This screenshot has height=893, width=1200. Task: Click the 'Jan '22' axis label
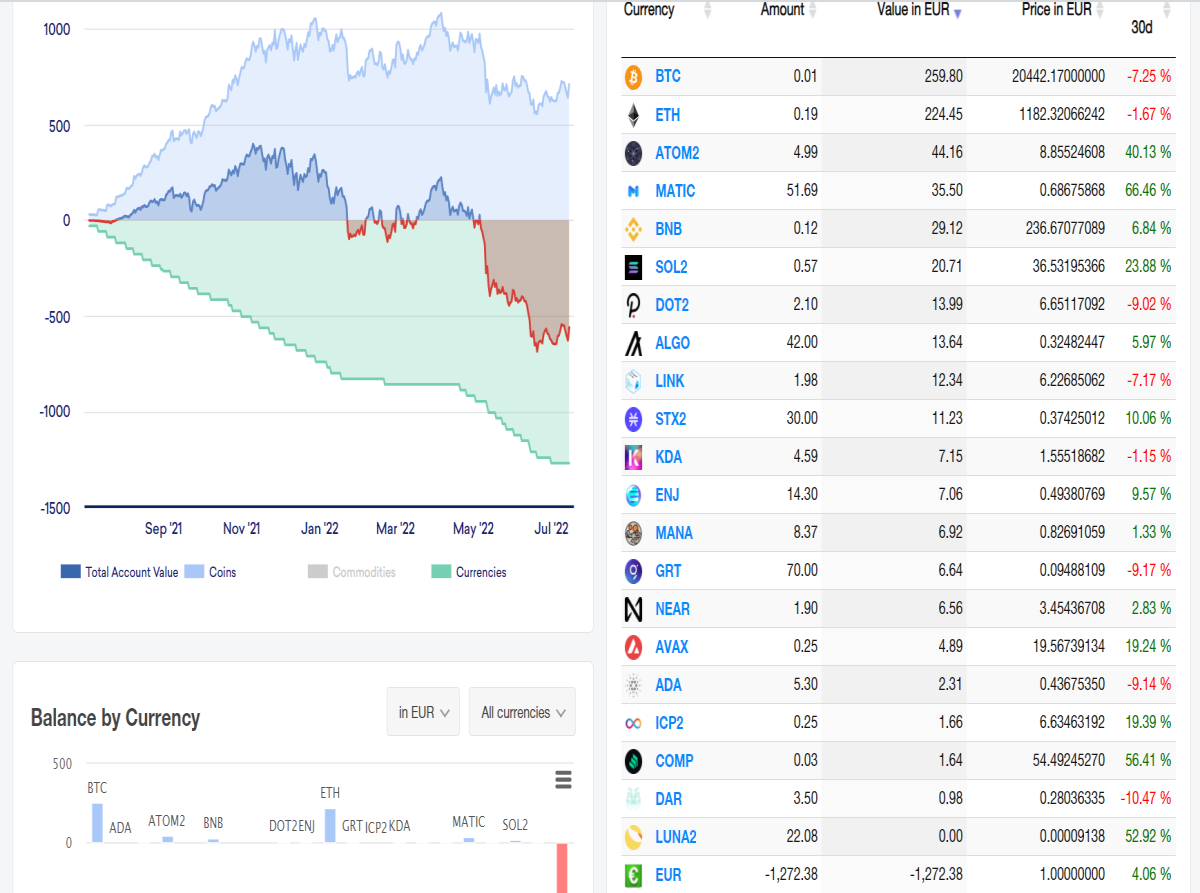point(320,529)
